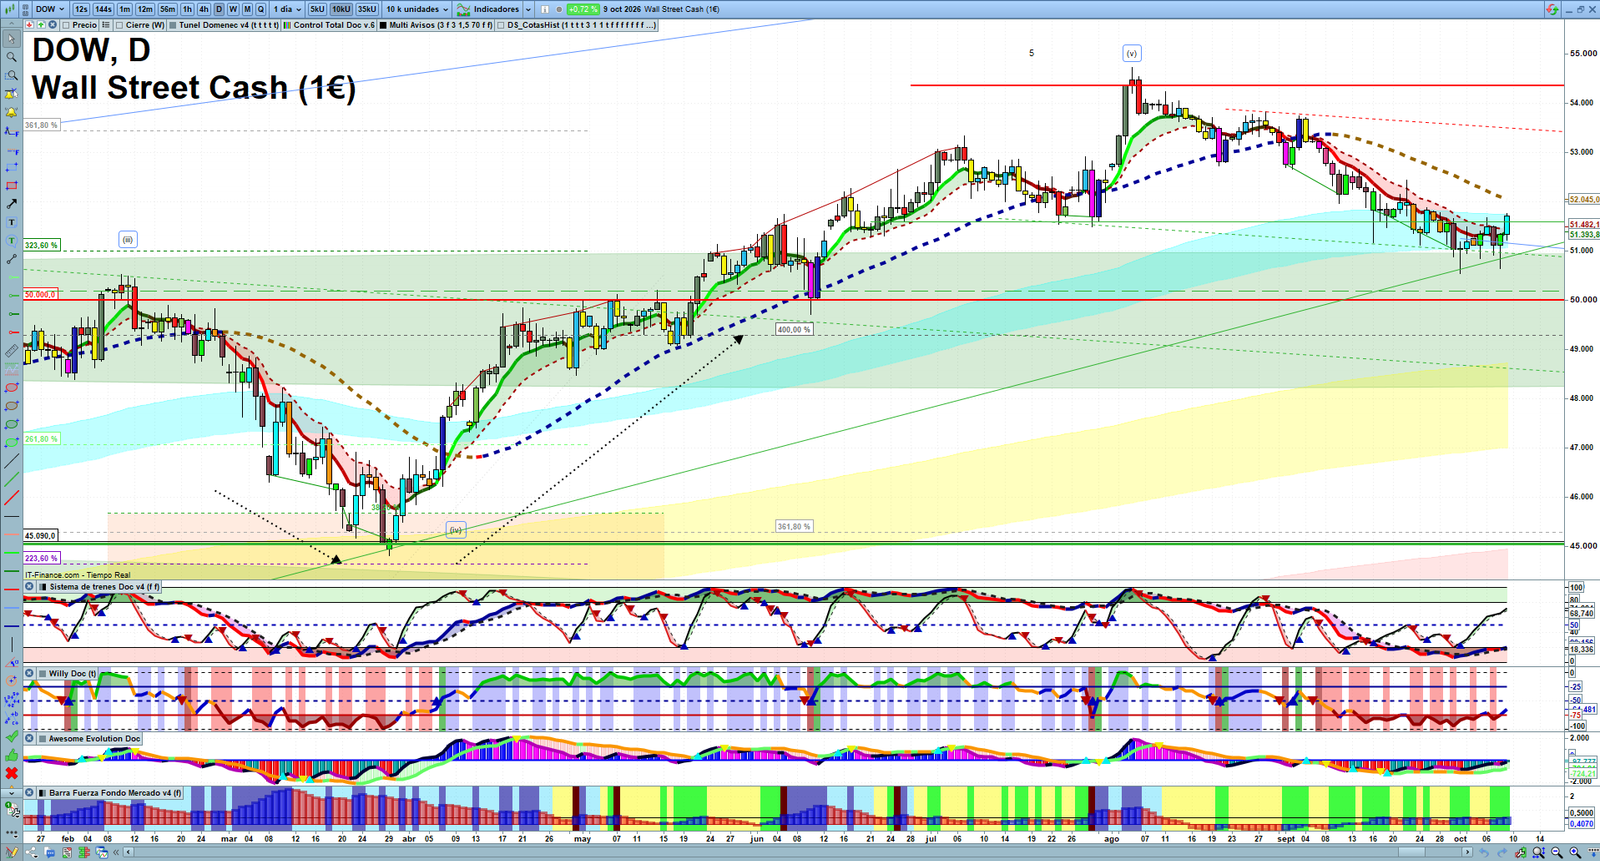Toggle the Precio checkbox
Image resolution: width=1600 pixels, height=861 pixels.
click(x=65, y=25)
